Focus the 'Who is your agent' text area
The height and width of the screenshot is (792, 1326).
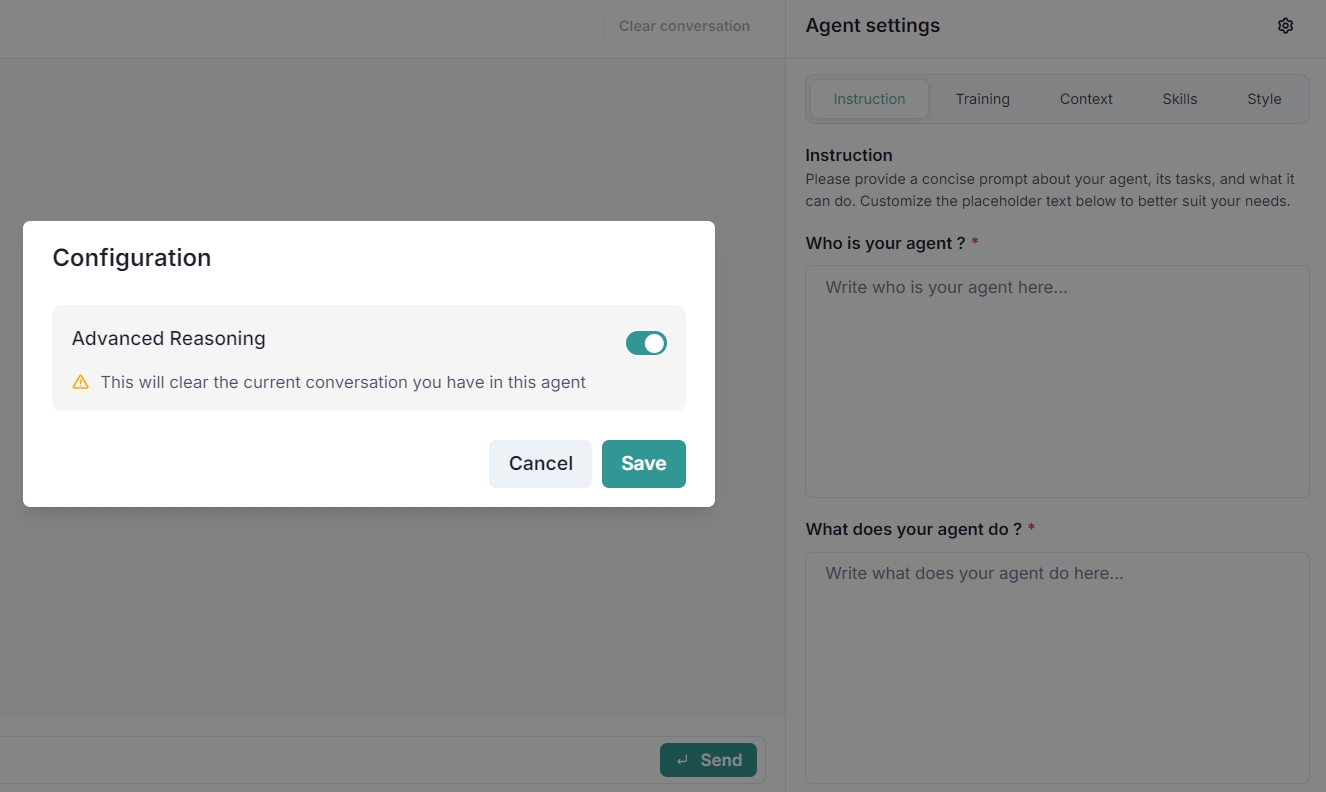point(1057,381)
